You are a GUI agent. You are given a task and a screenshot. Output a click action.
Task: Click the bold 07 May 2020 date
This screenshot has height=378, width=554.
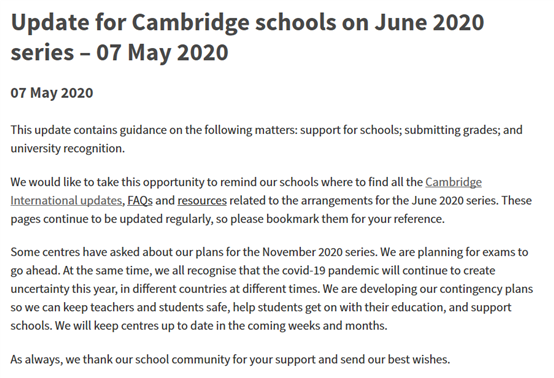tap(52, 93)
